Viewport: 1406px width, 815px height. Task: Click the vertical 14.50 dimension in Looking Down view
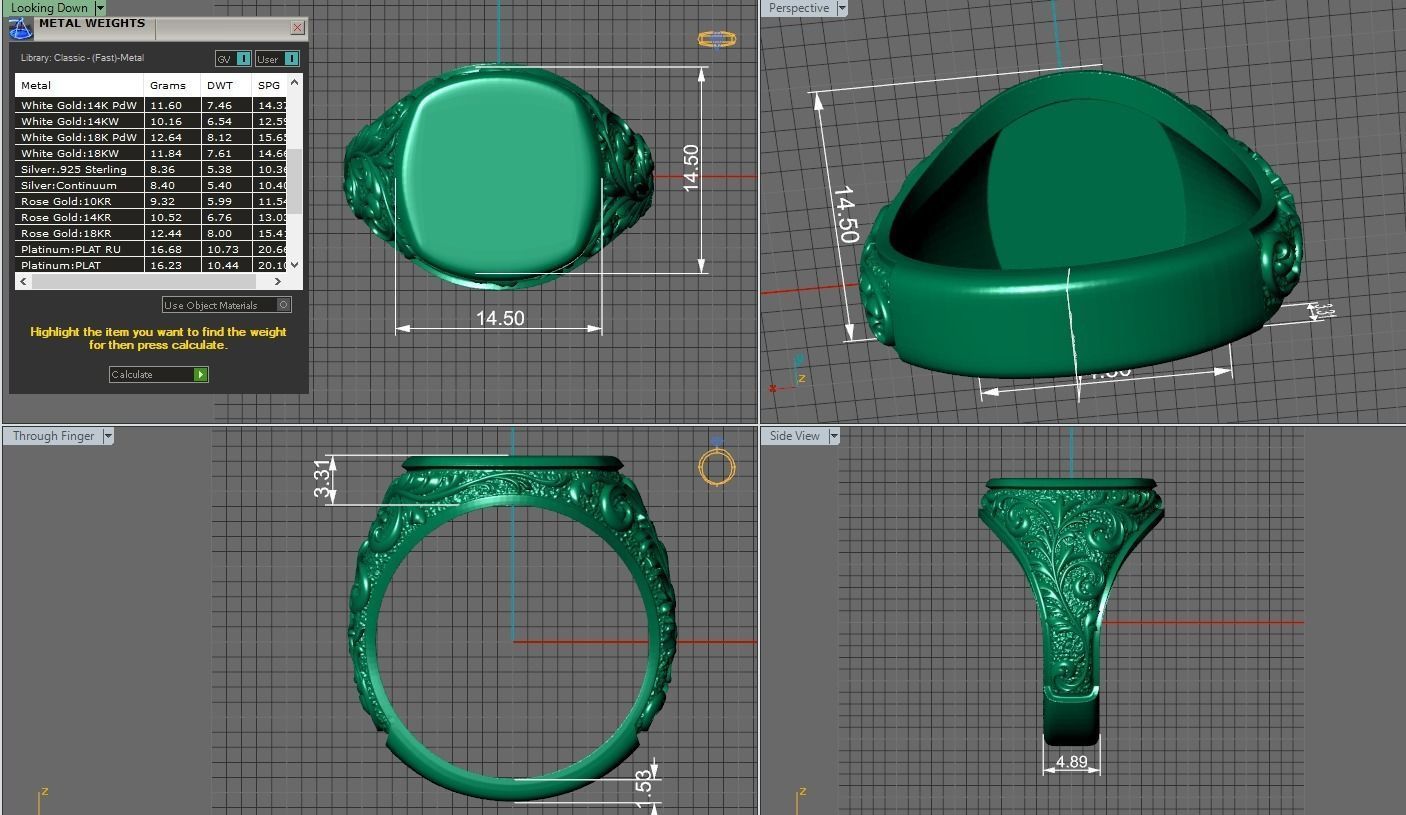coord(691,168)
